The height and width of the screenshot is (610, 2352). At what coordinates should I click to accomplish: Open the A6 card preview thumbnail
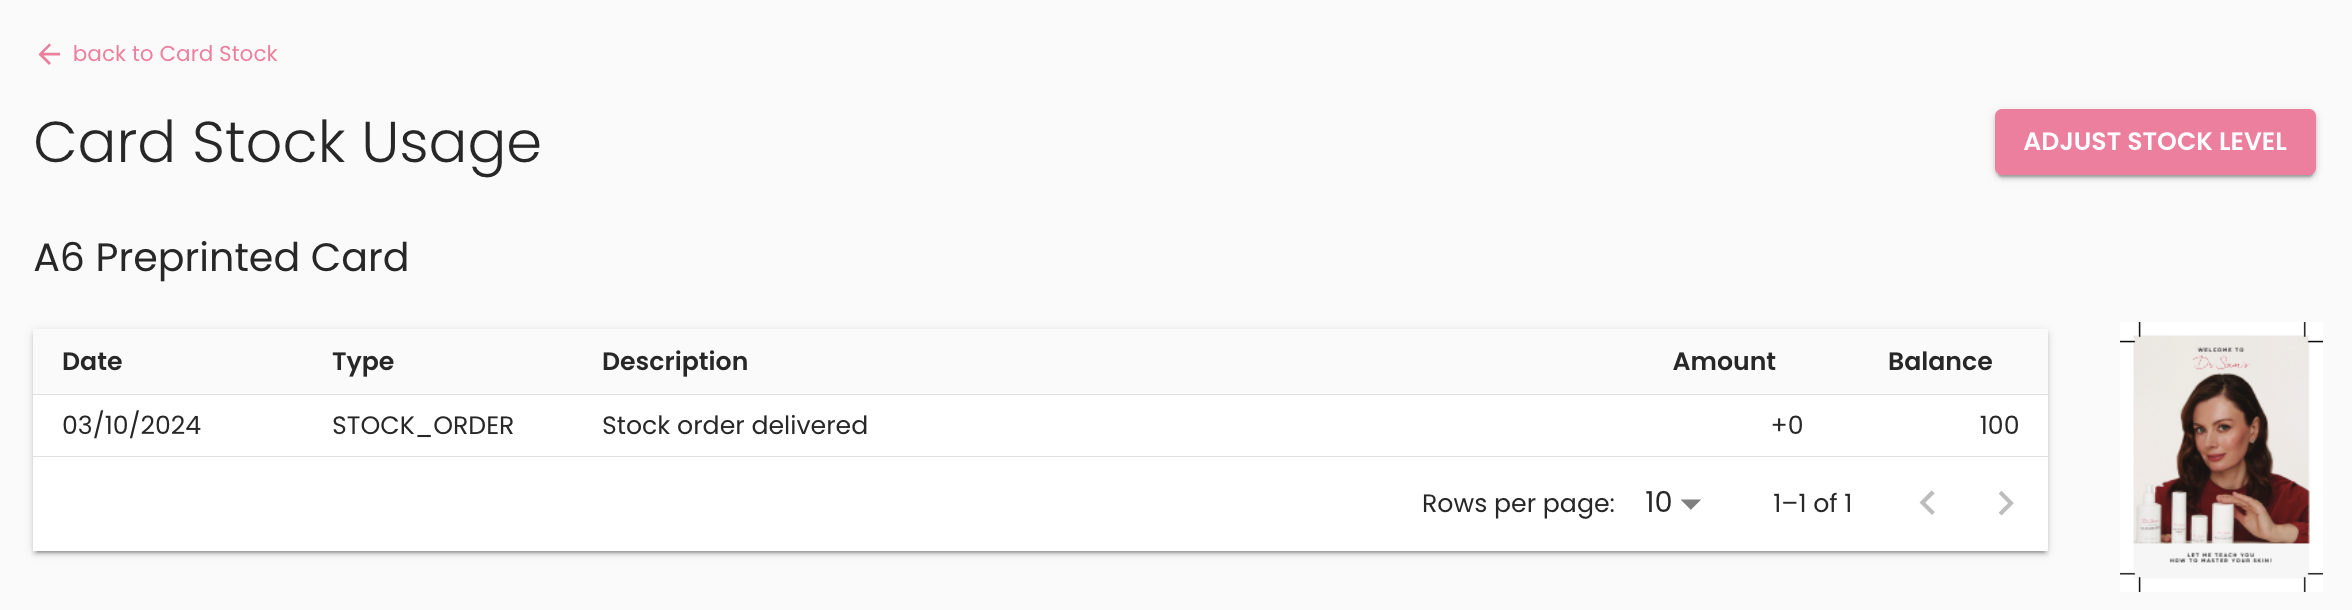point(2221,456)
